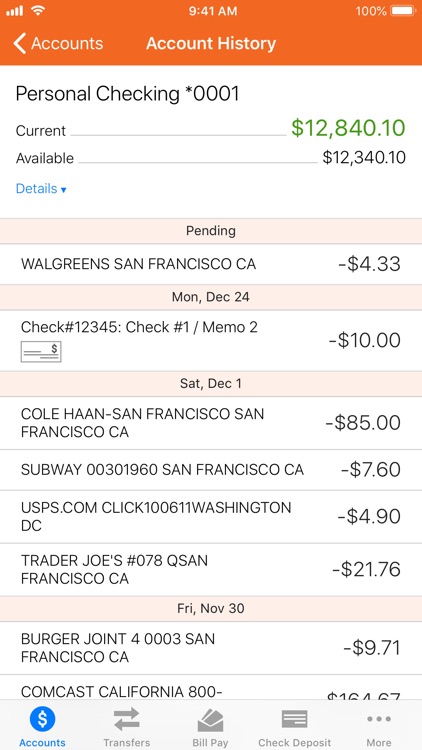Viewport: 422px width, 750px height.
Task: Open the check image thumbnail icon
Action: [x=41, y=352]
